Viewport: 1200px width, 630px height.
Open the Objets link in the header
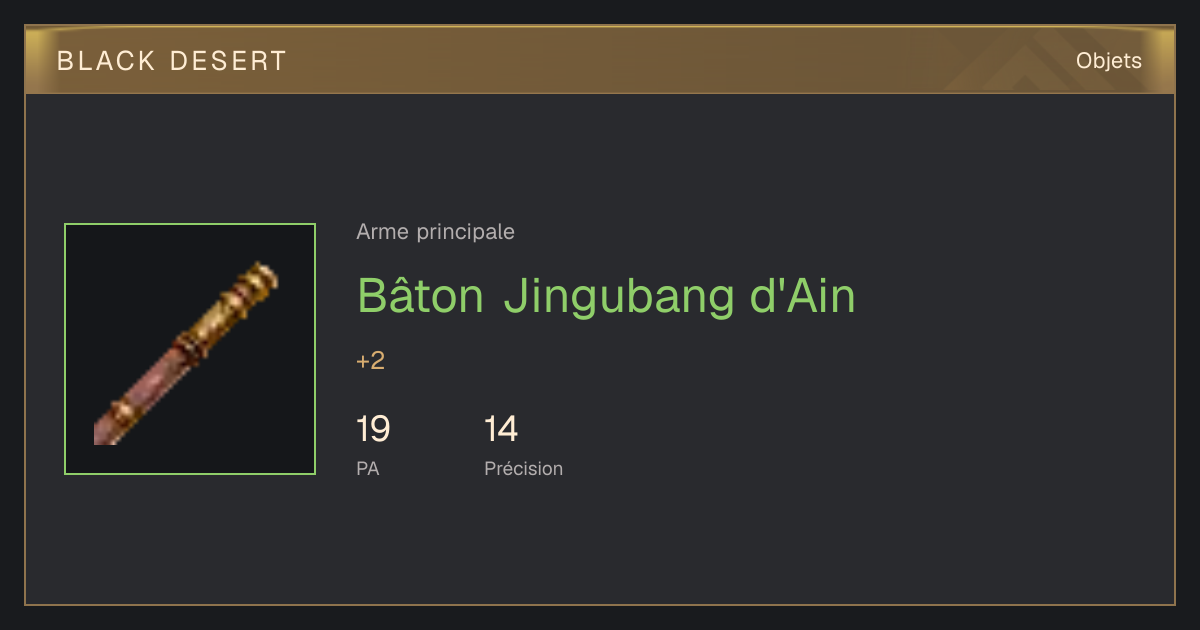[1108, 61]
